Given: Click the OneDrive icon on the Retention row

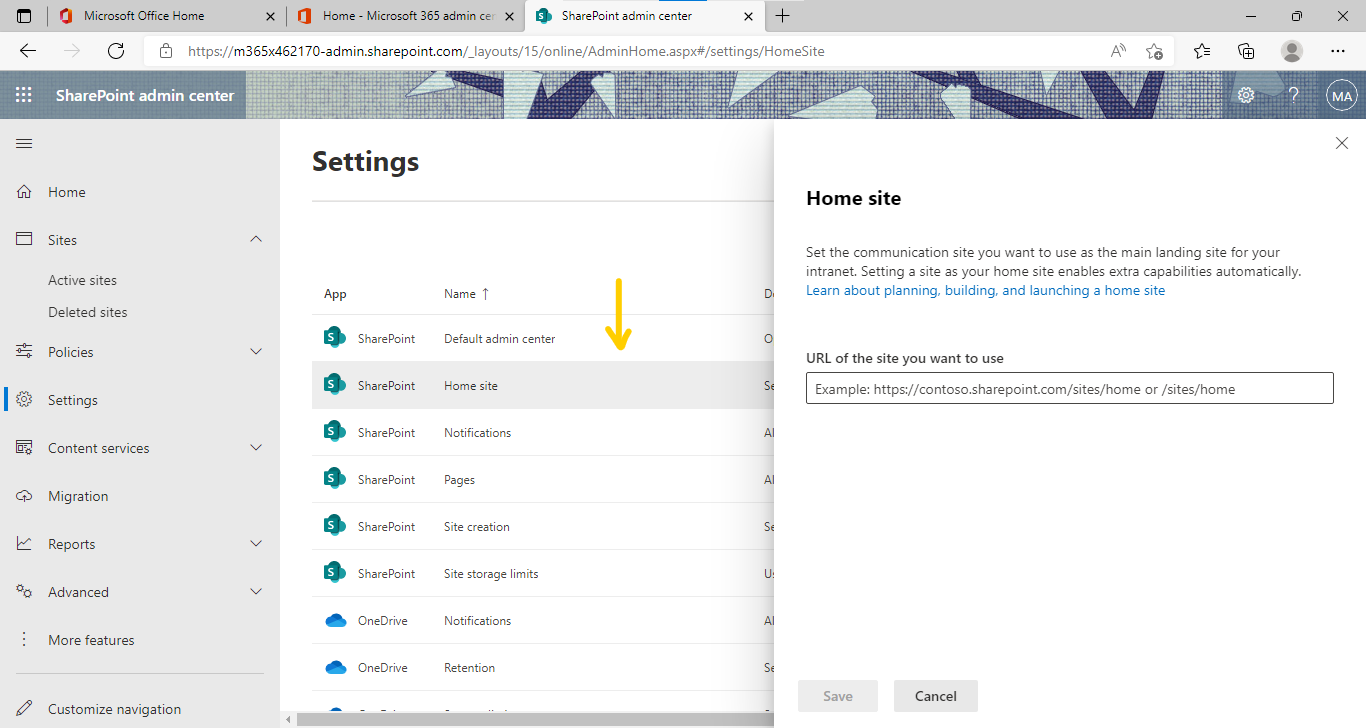Looking at the screenshot, I should [x=334, y=667].
